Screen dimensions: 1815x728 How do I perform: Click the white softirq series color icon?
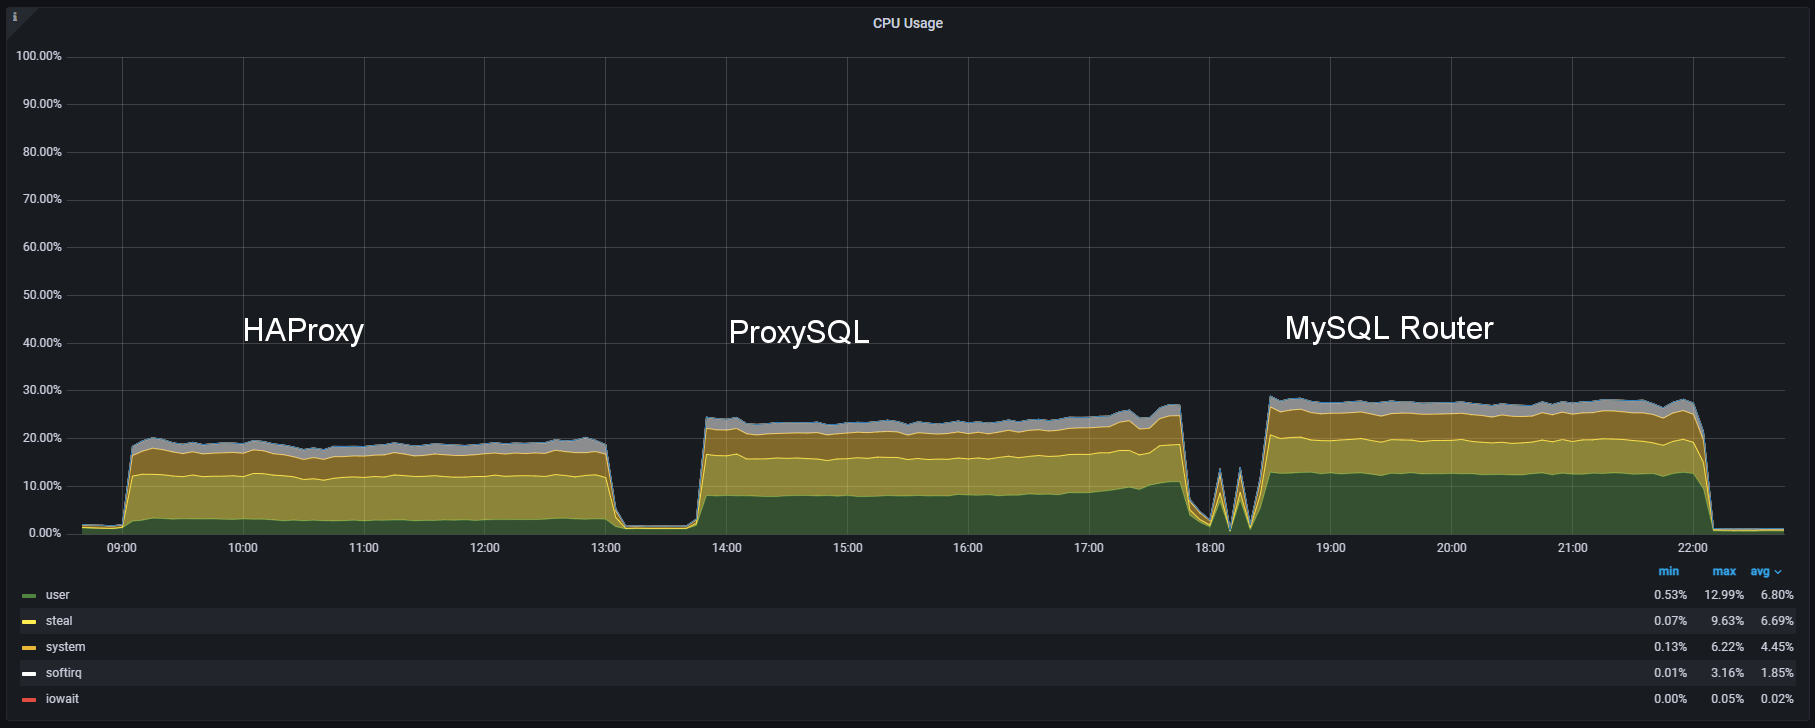coord(29,674)
